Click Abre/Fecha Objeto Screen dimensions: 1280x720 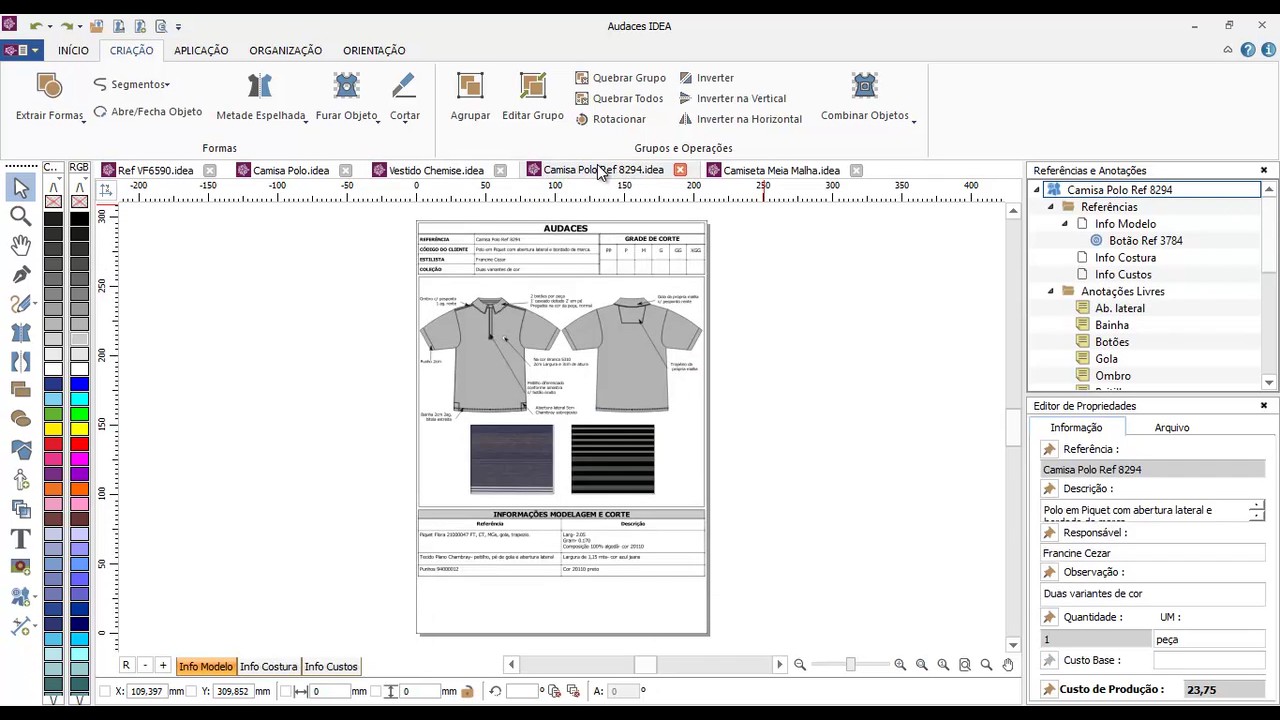coord(148,112)
